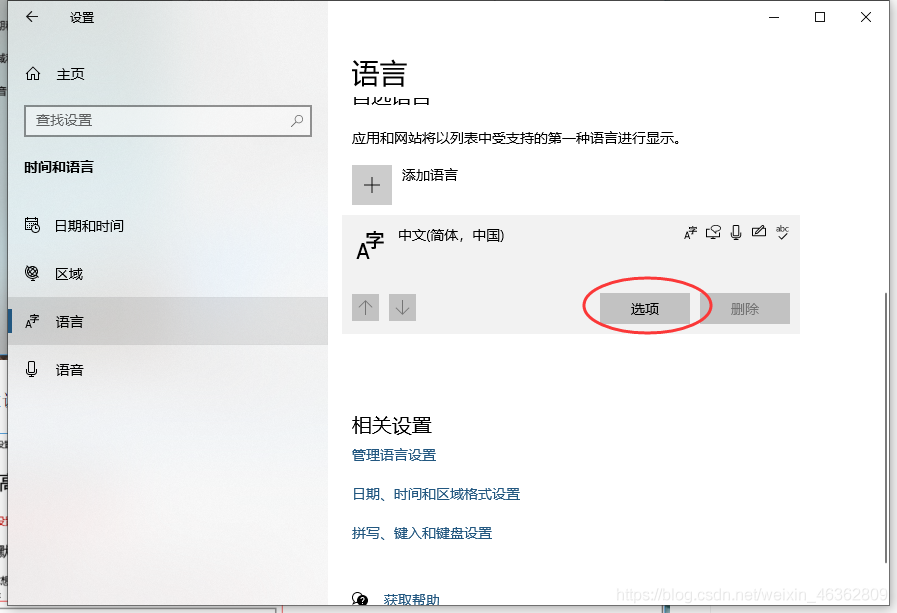Open 区域 settings page

168,274
